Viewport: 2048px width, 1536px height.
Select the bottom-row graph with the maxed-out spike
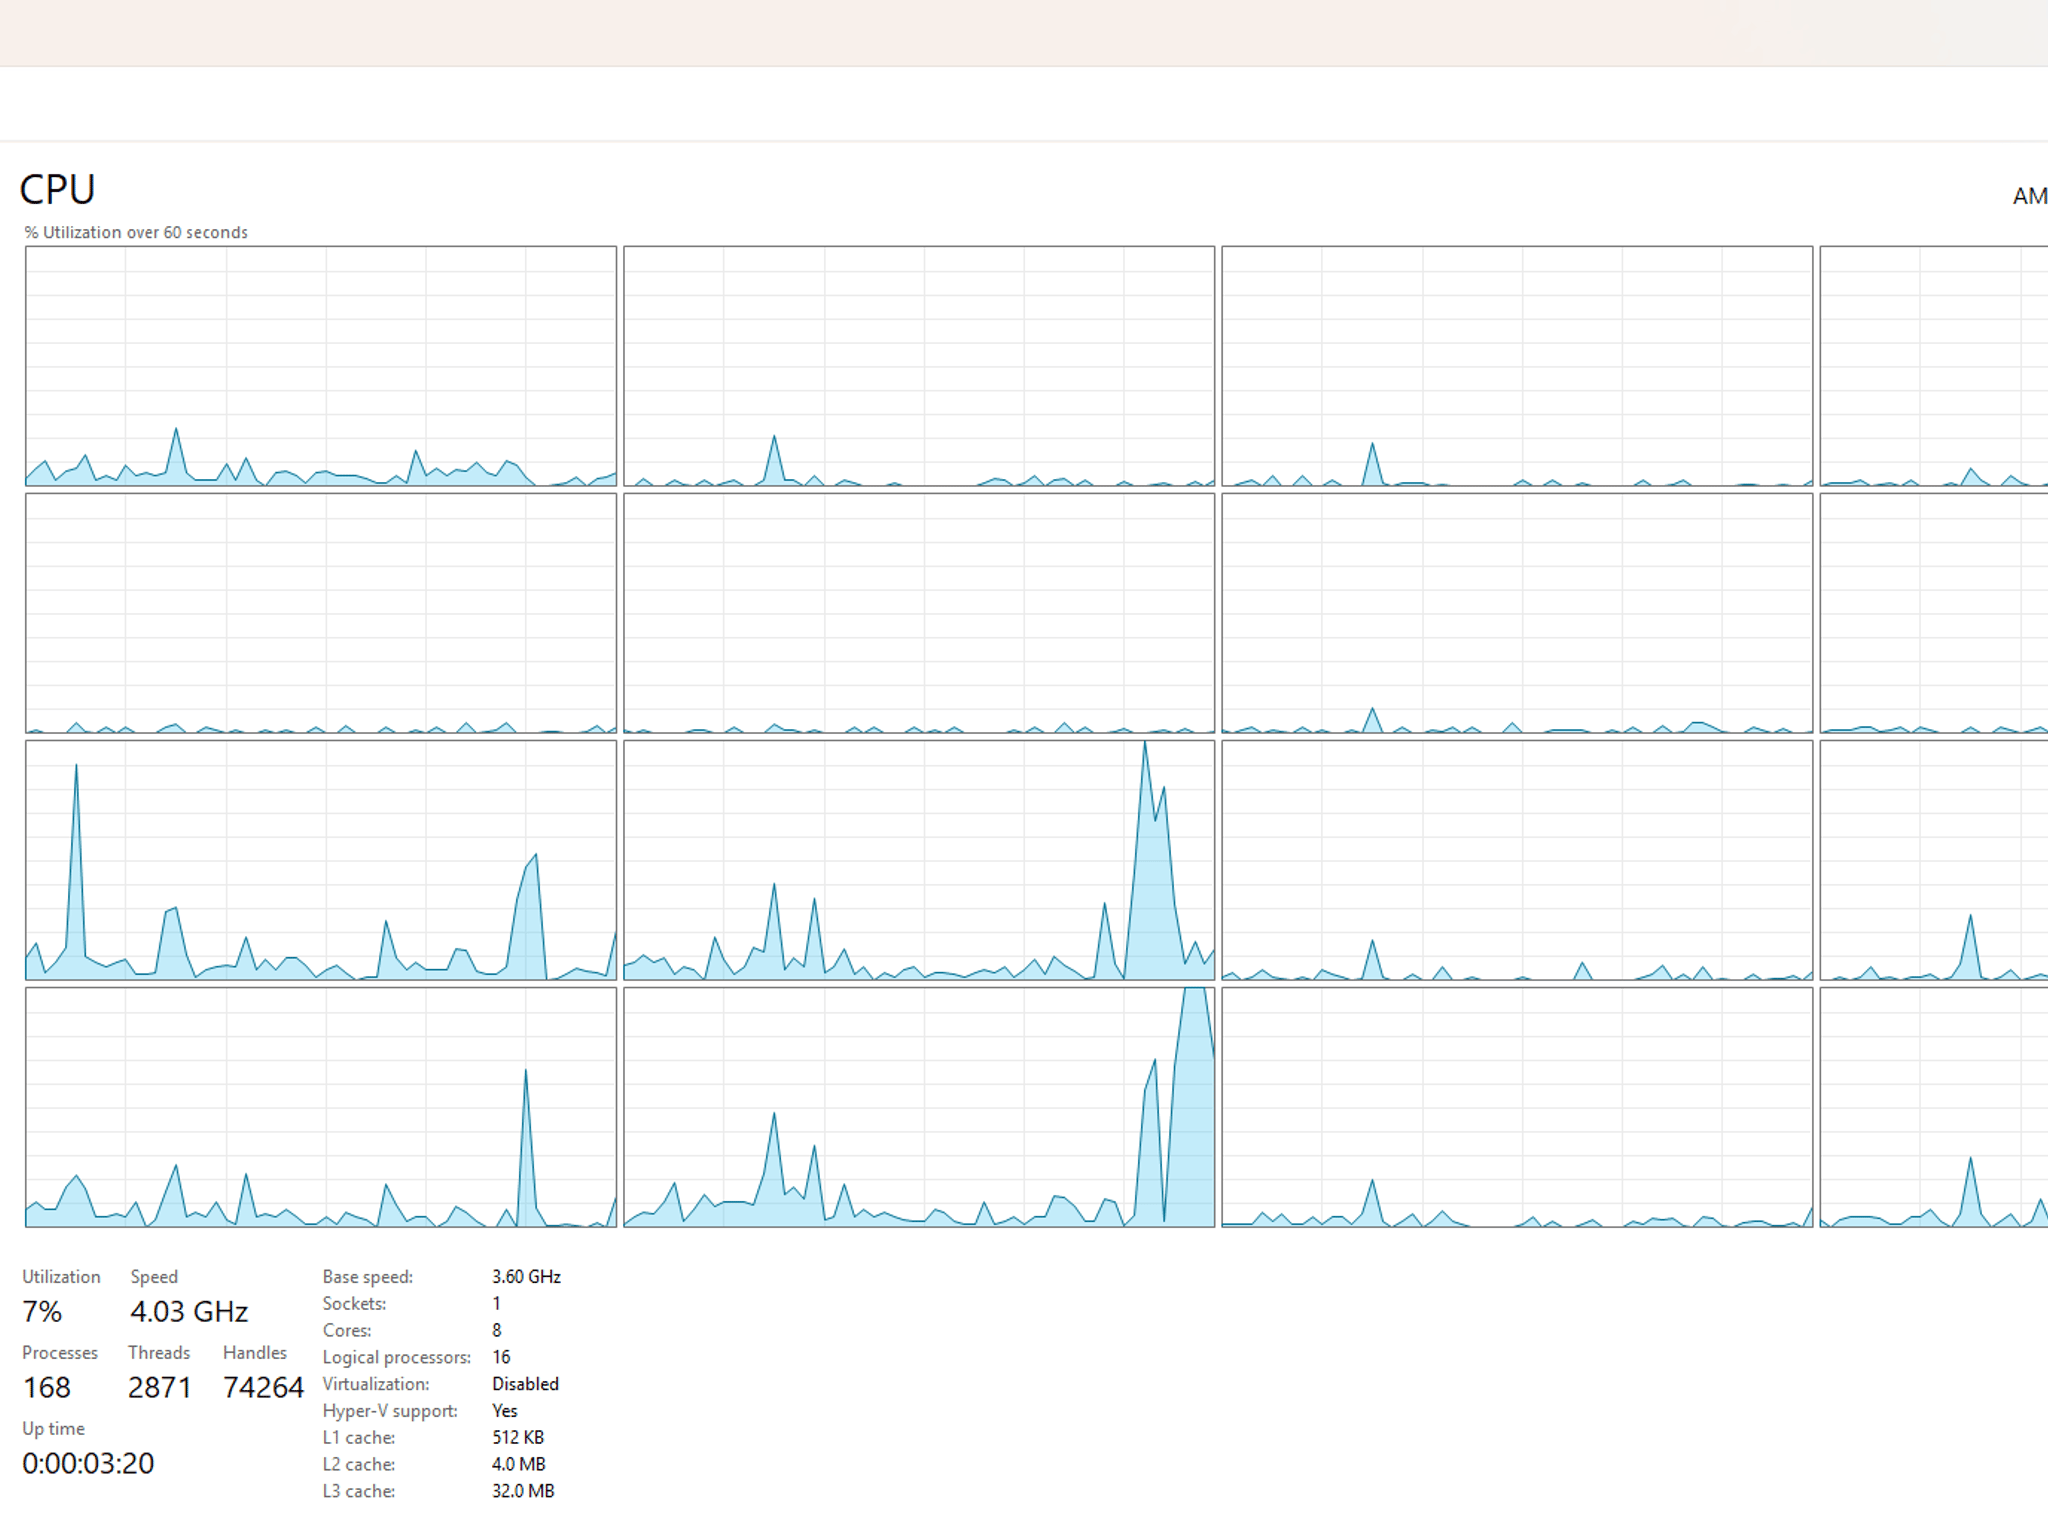pyautogui.click(x=919, y=1107)
